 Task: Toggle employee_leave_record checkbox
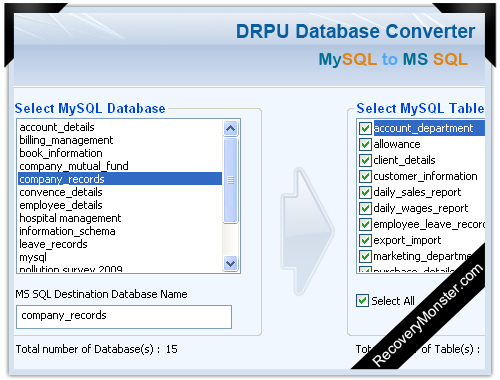coord(365,224)
